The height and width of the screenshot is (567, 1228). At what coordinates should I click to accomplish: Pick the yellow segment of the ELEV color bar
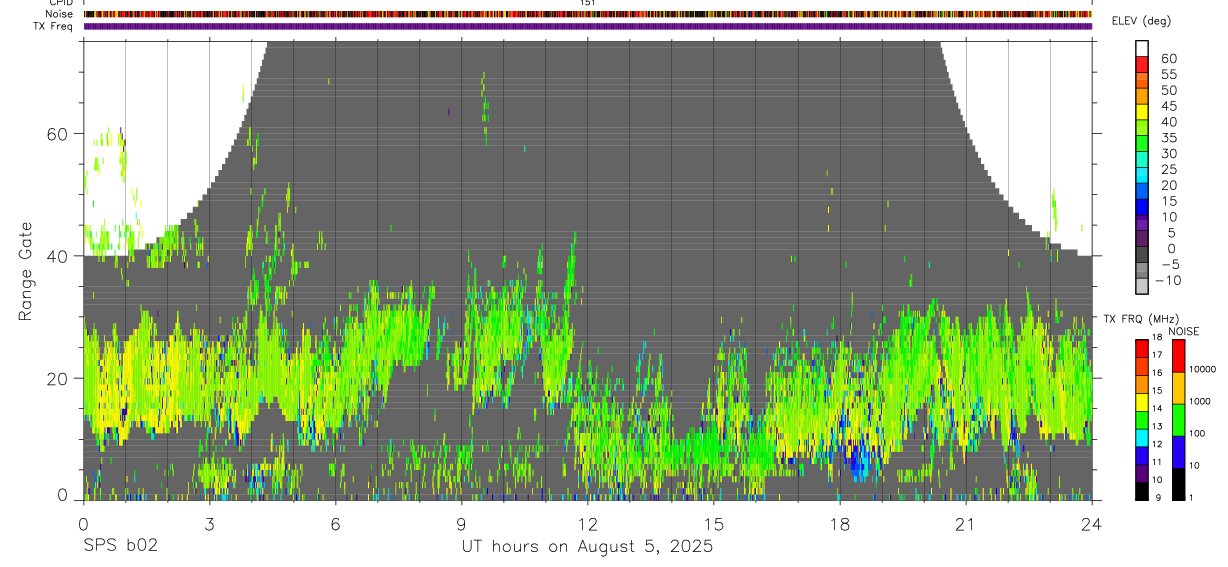[x=1142, y=113]
